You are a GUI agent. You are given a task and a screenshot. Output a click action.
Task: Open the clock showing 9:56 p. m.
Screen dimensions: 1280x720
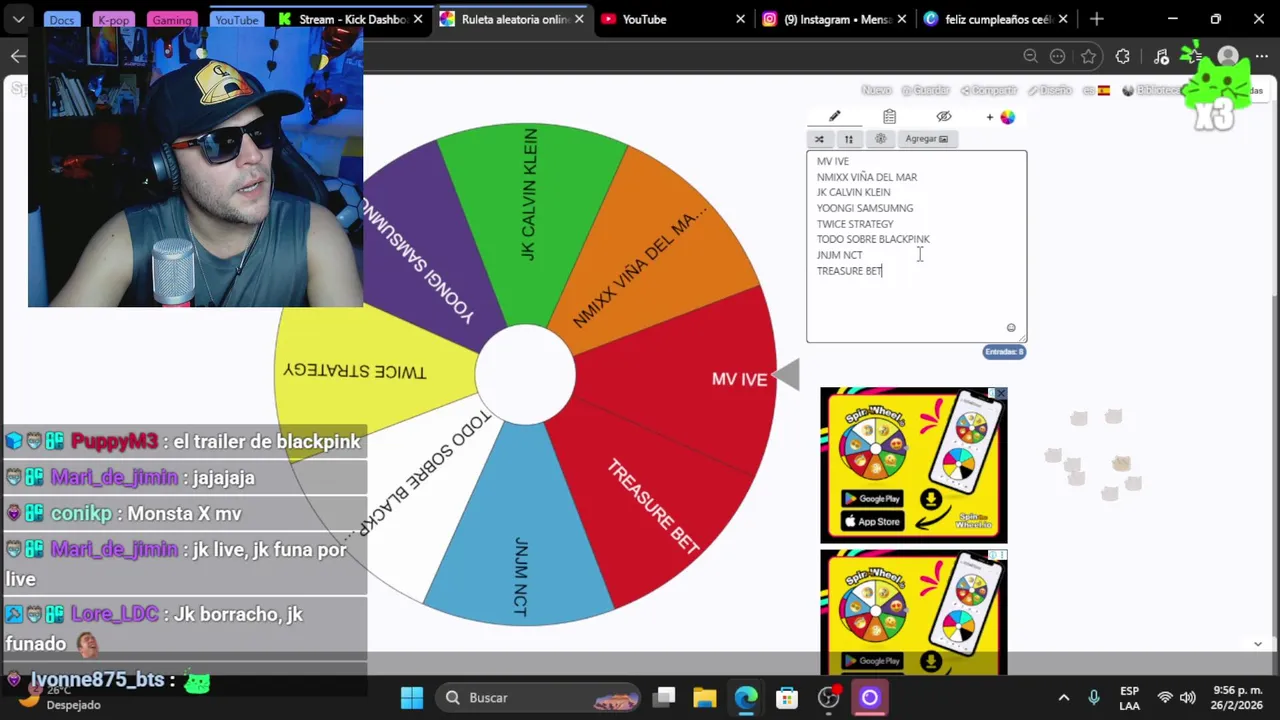tap(1236, 697)
